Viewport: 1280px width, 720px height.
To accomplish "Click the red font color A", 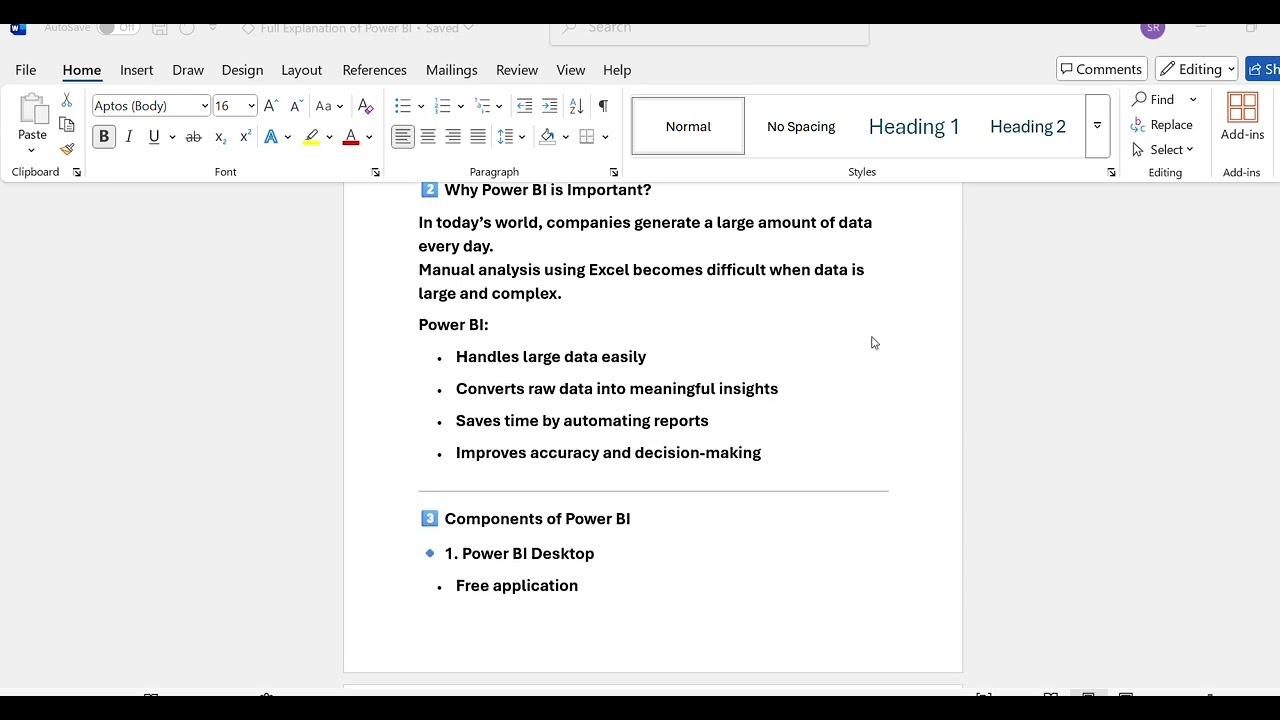I will tap(351, 137).
